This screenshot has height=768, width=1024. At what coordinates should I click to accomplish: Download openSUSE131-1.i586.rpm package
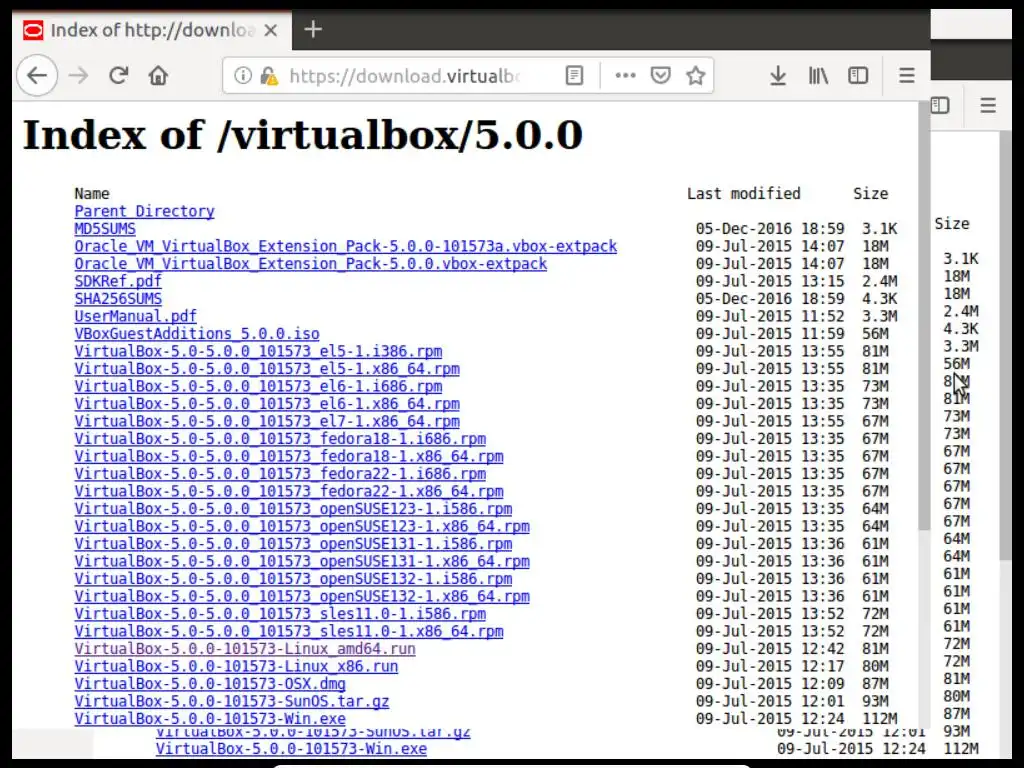293,544
